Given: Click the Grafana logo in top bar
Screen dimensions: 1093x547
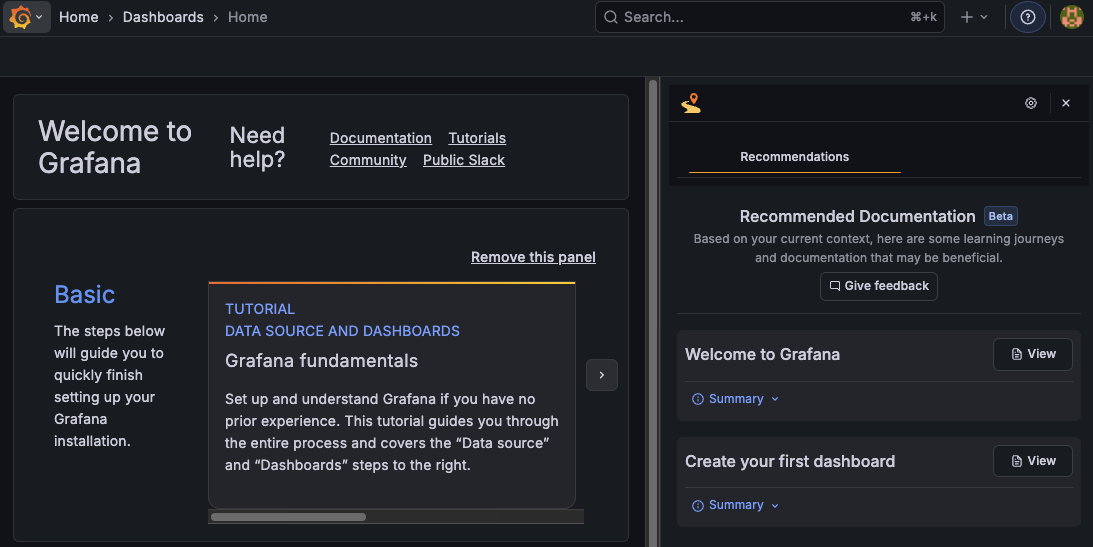Looking at the screenshot, I should tap(20, 17).
